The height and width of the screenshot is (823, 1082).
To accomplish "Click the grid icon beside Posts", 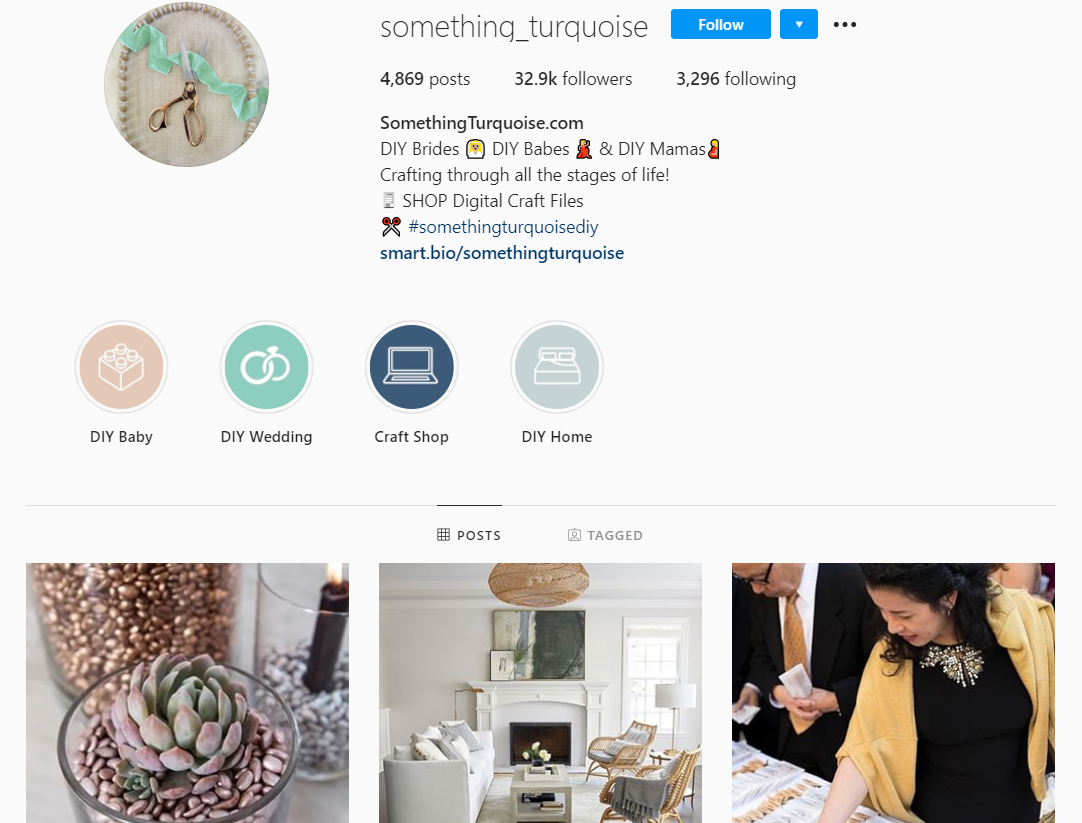I will click(444, 535).
